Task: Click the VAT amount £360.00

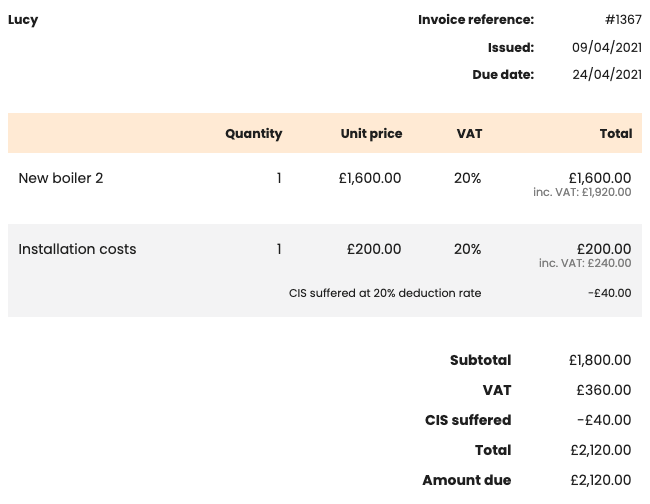Action: (x=603, y=390)
